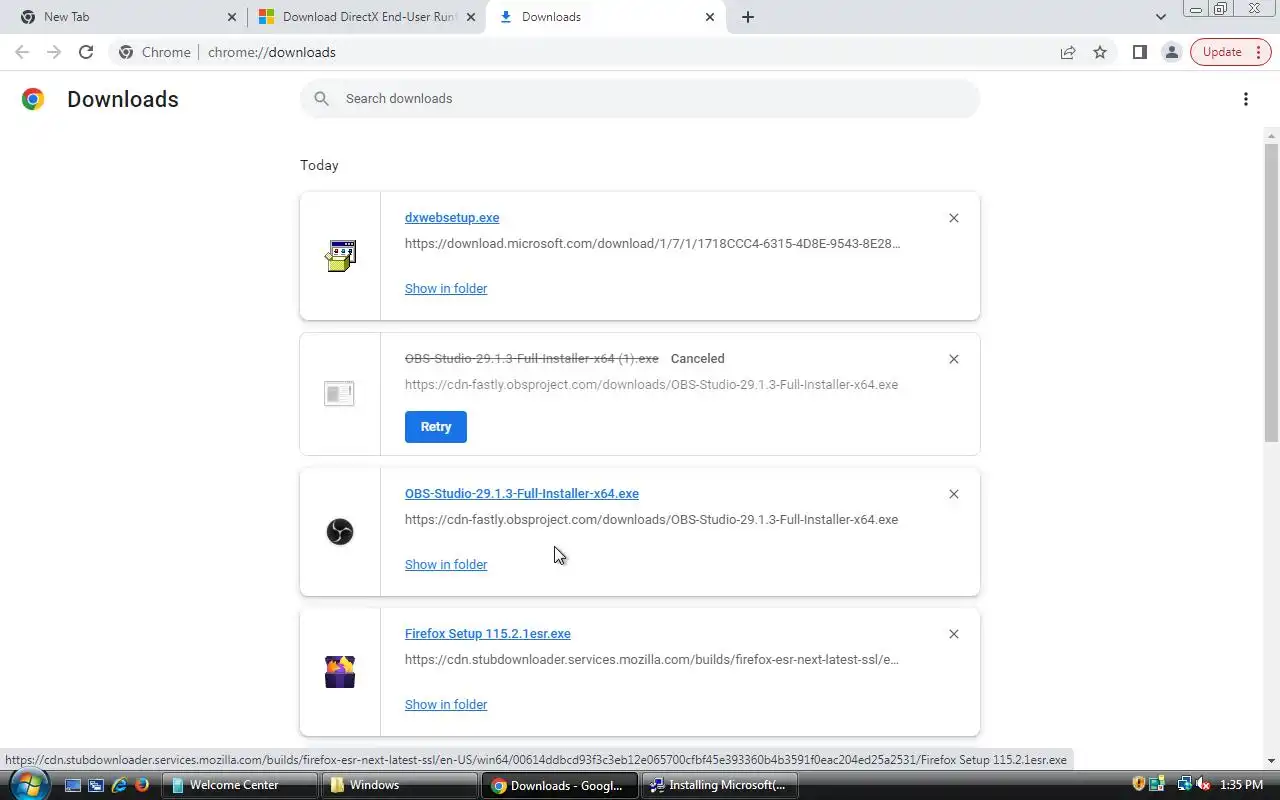Focus the Search downloads field

640,99
